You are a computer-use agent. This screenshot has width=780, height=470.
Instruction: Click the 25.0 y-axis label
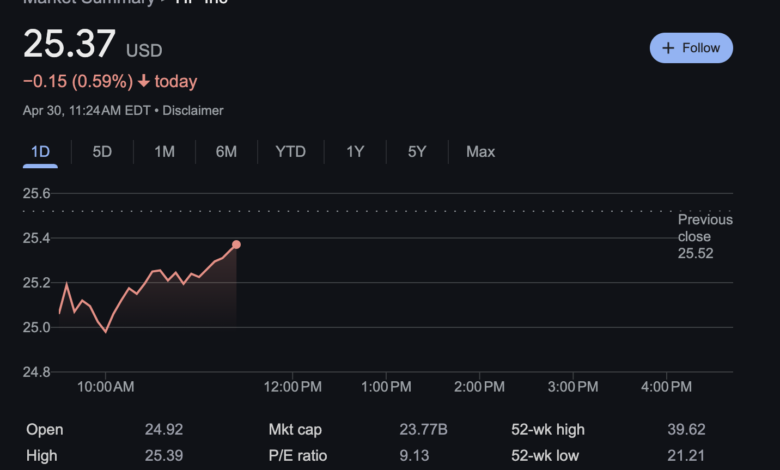36,327
